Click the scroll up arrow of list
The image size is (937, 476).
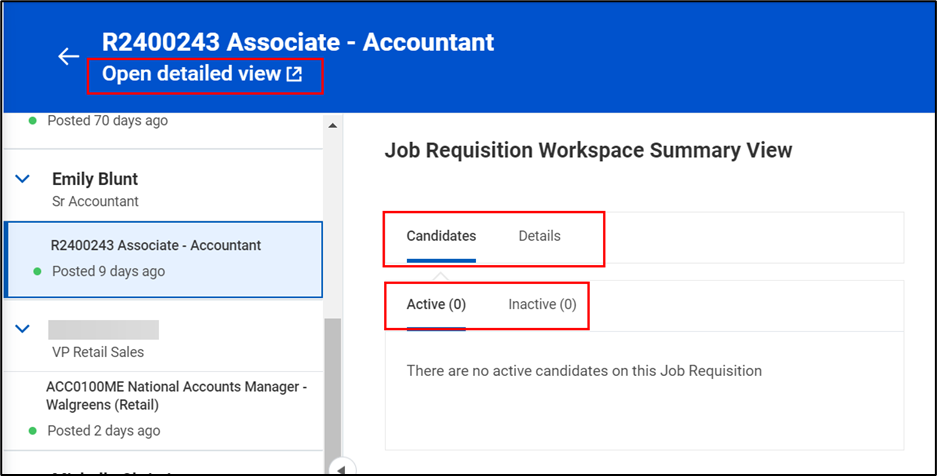[x=333, y=125]
